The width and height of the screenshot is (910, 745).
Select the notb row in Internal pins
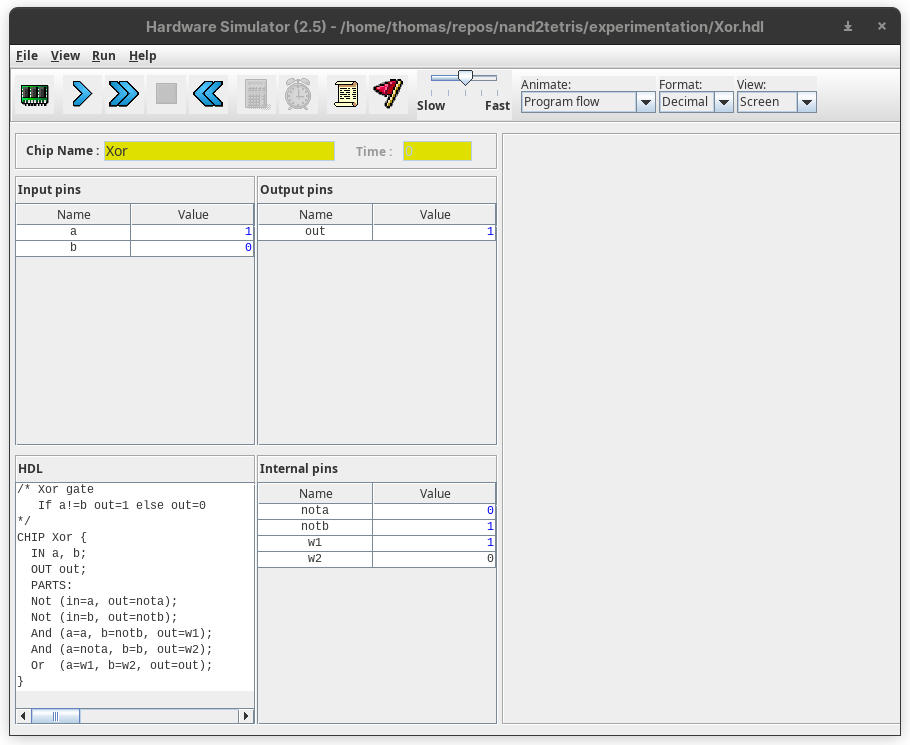coord(376,527)
